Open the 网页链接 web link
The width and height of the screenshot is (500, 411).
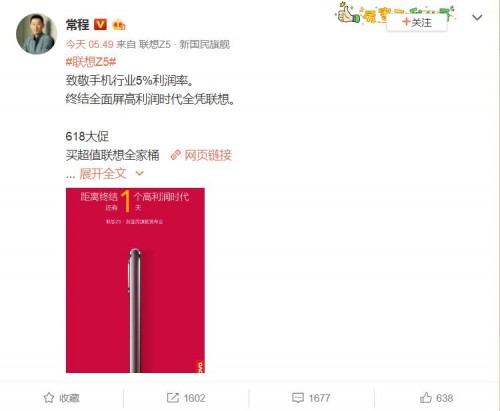(x=208, y=155)
